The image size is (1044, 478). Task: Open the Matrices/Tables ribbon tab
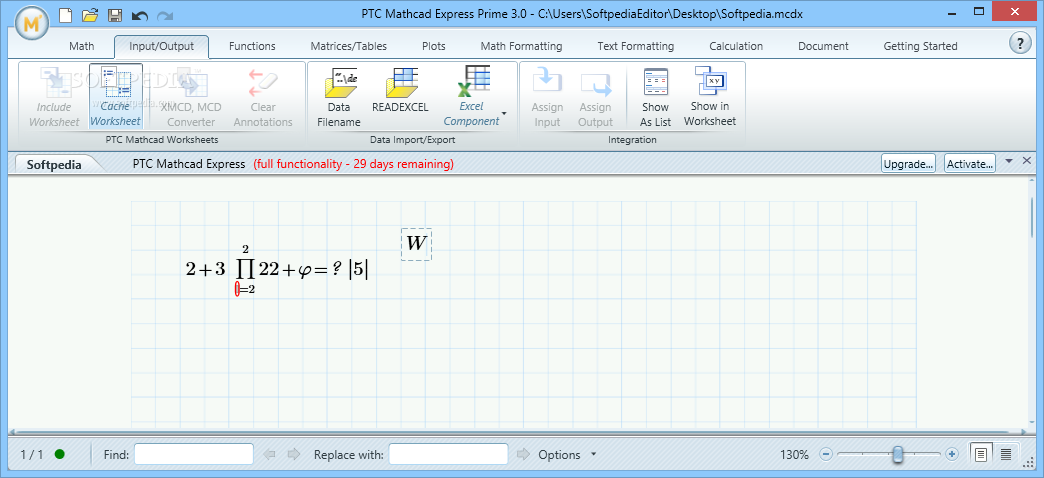click(348, 46)
